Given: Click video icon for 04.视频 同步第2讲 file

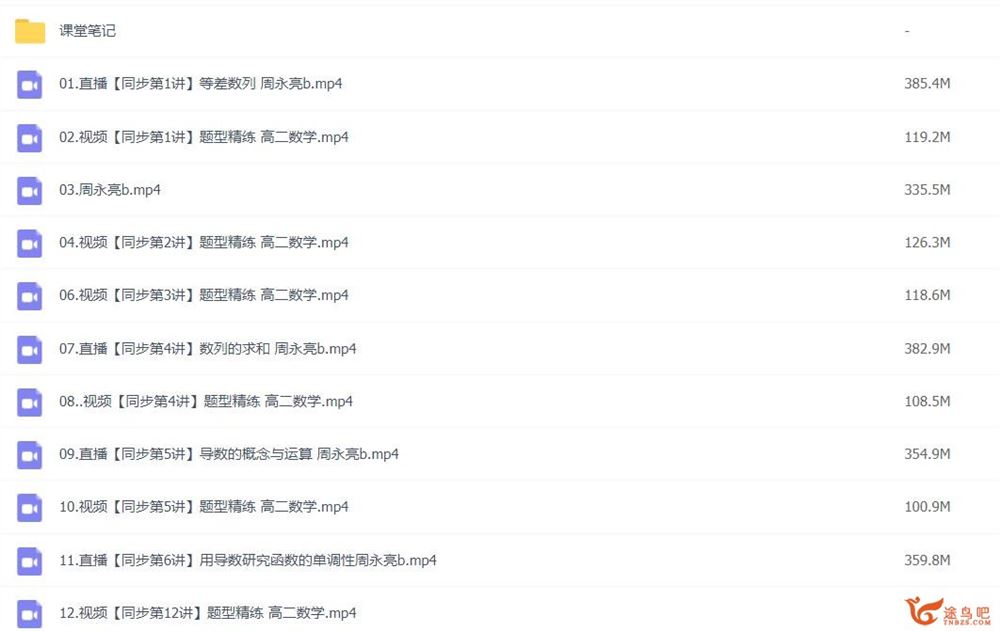Looking at the screenshot, I should 29,243.
